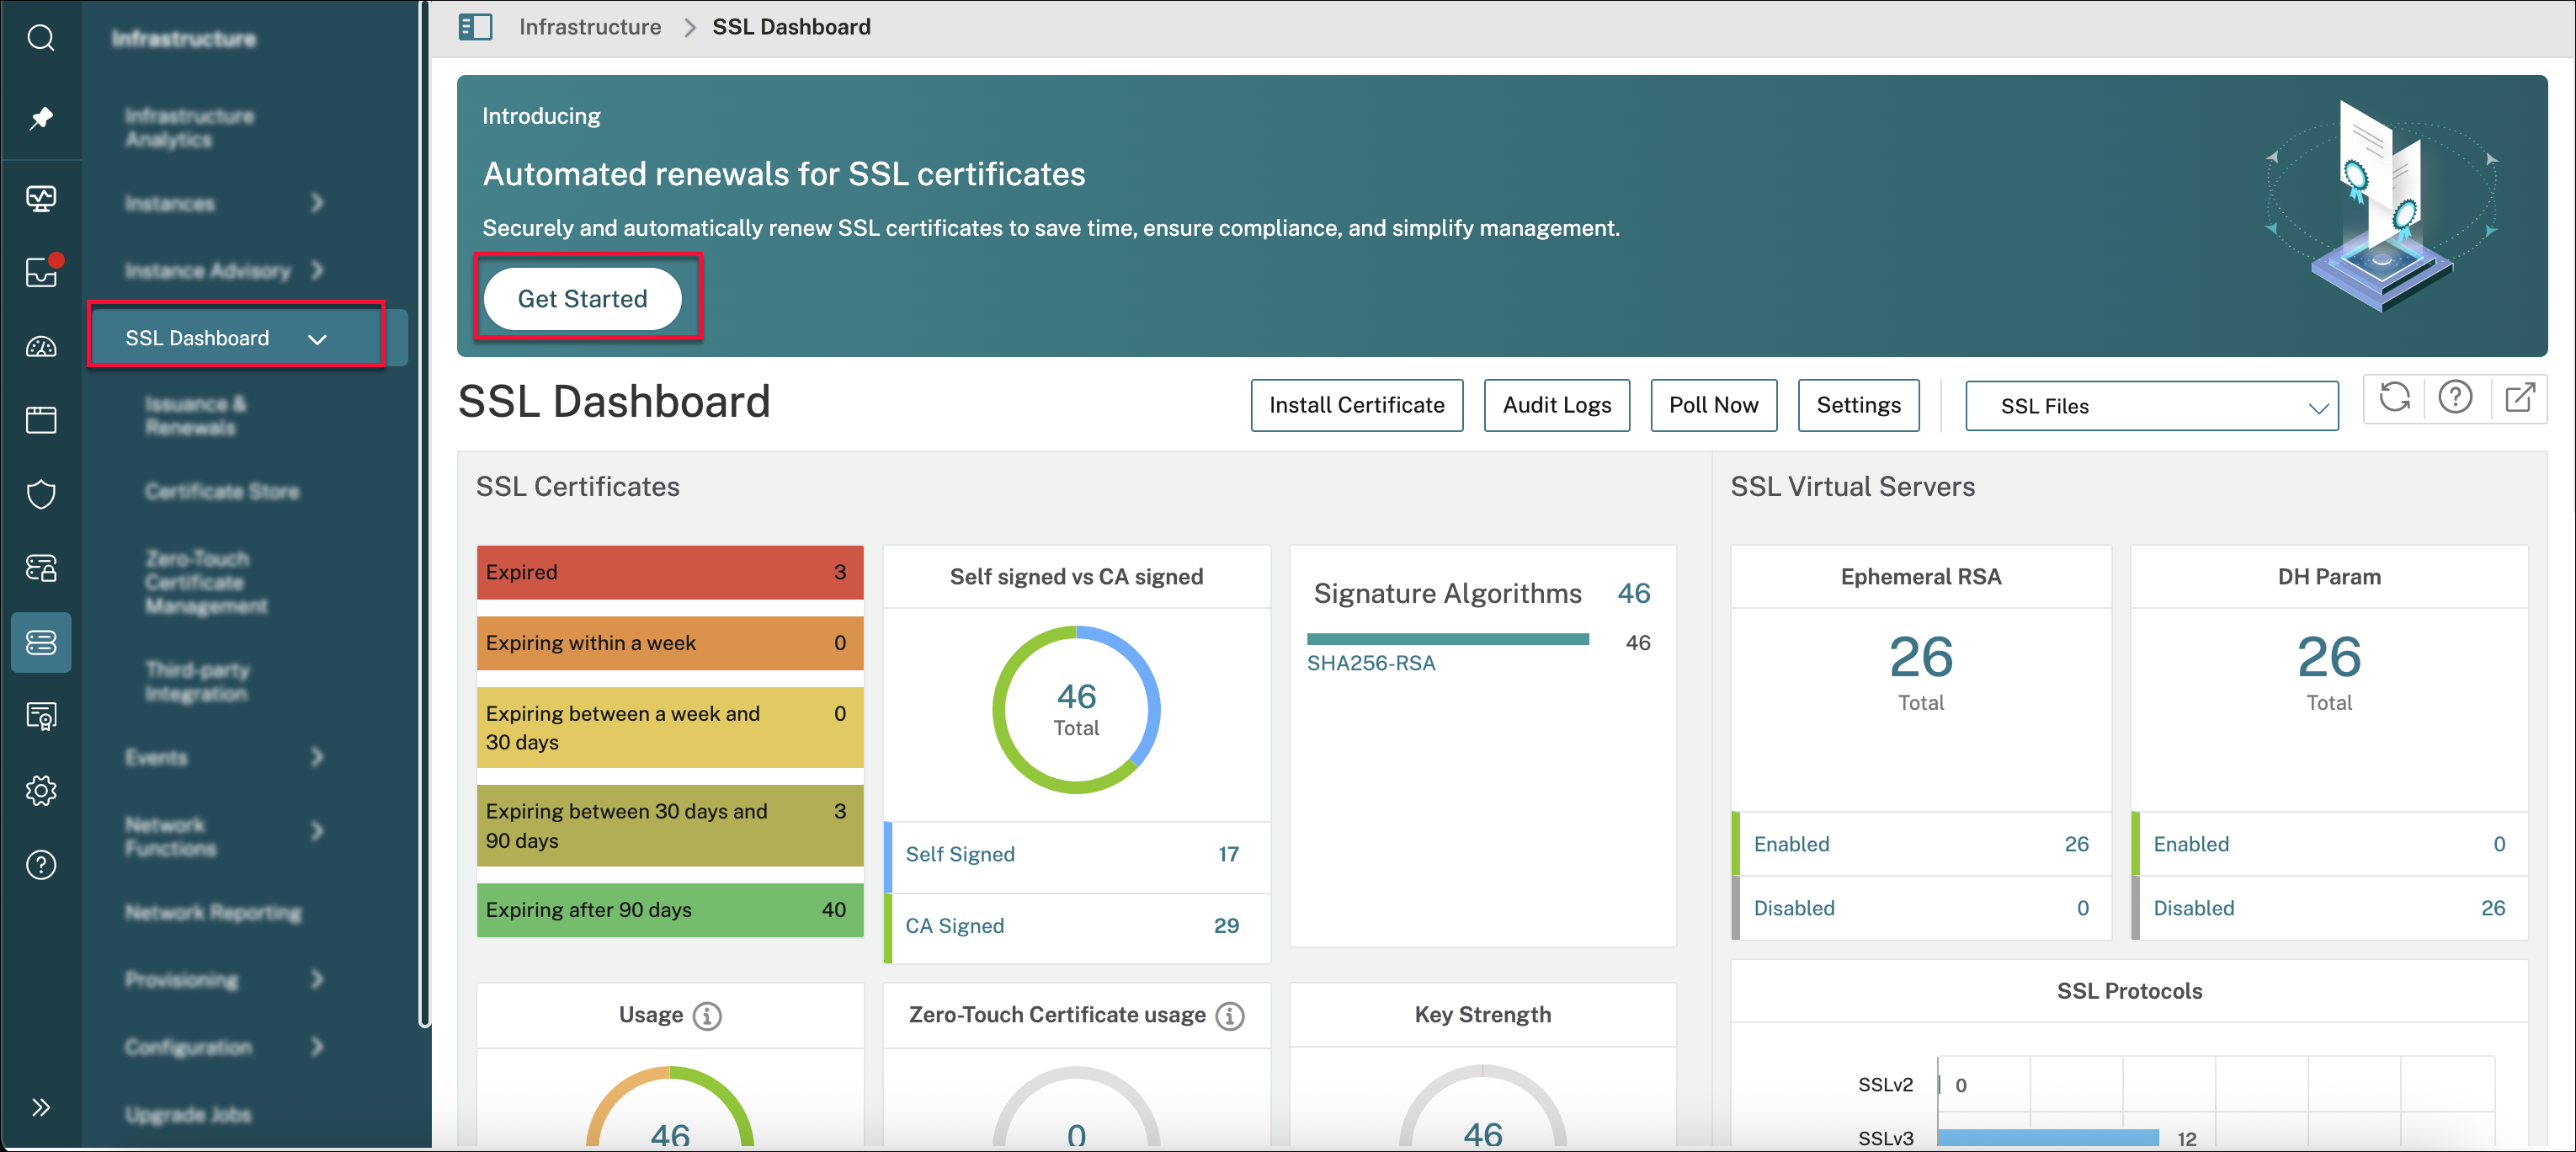This screenshot has height=1152, width=2576.
Task: Click the Install Certificate button
Action: point(1356,405)
